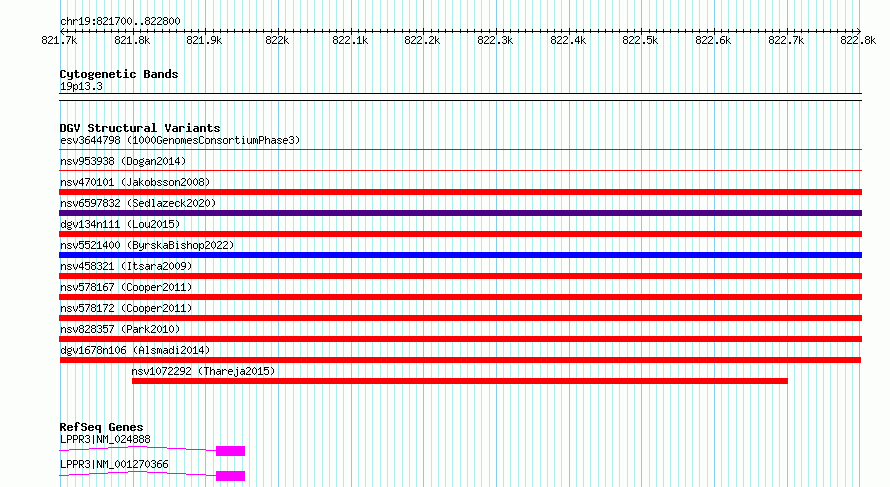Click the 822.7k ruler tick label

click(x=786, y=40)
